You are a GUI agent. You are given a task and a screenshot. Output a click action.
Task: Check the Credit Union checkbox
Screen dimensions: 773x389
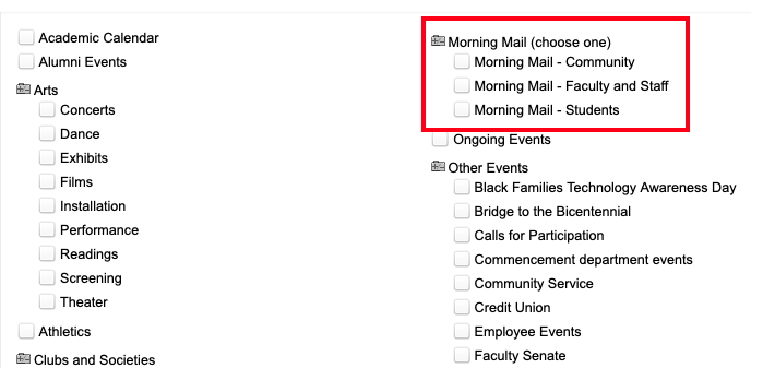click(461, 307)
